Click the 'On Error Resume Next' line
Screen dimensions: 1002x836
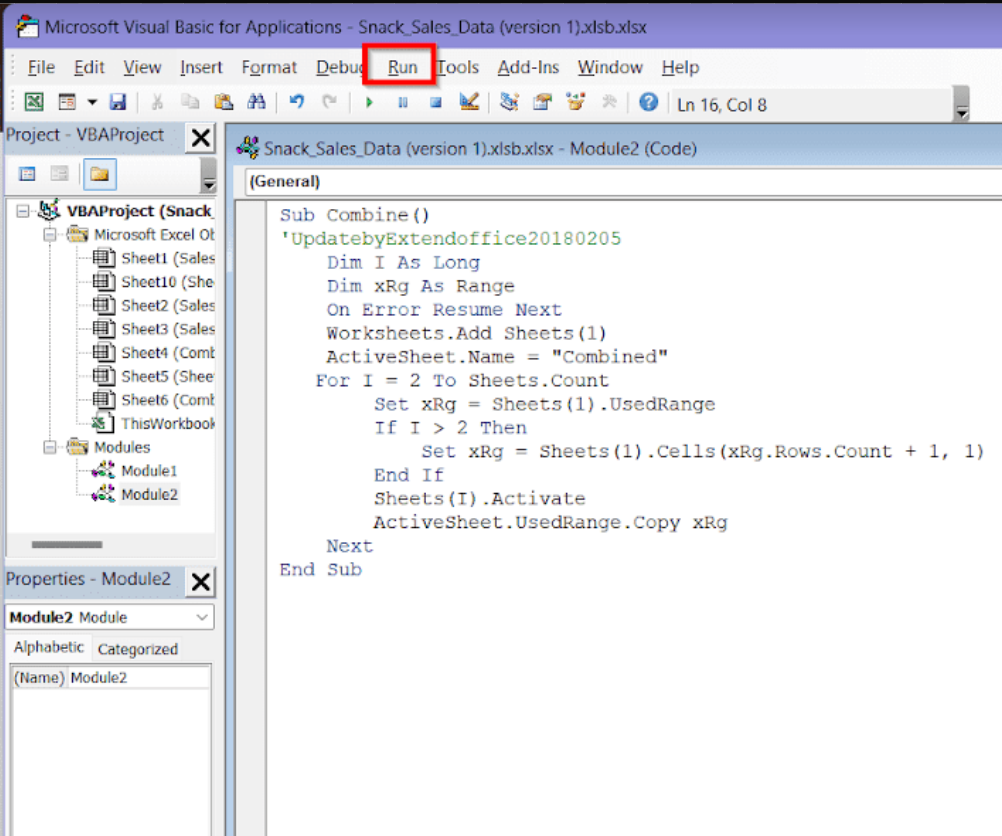pyautogui.click(x=444, y=310)
